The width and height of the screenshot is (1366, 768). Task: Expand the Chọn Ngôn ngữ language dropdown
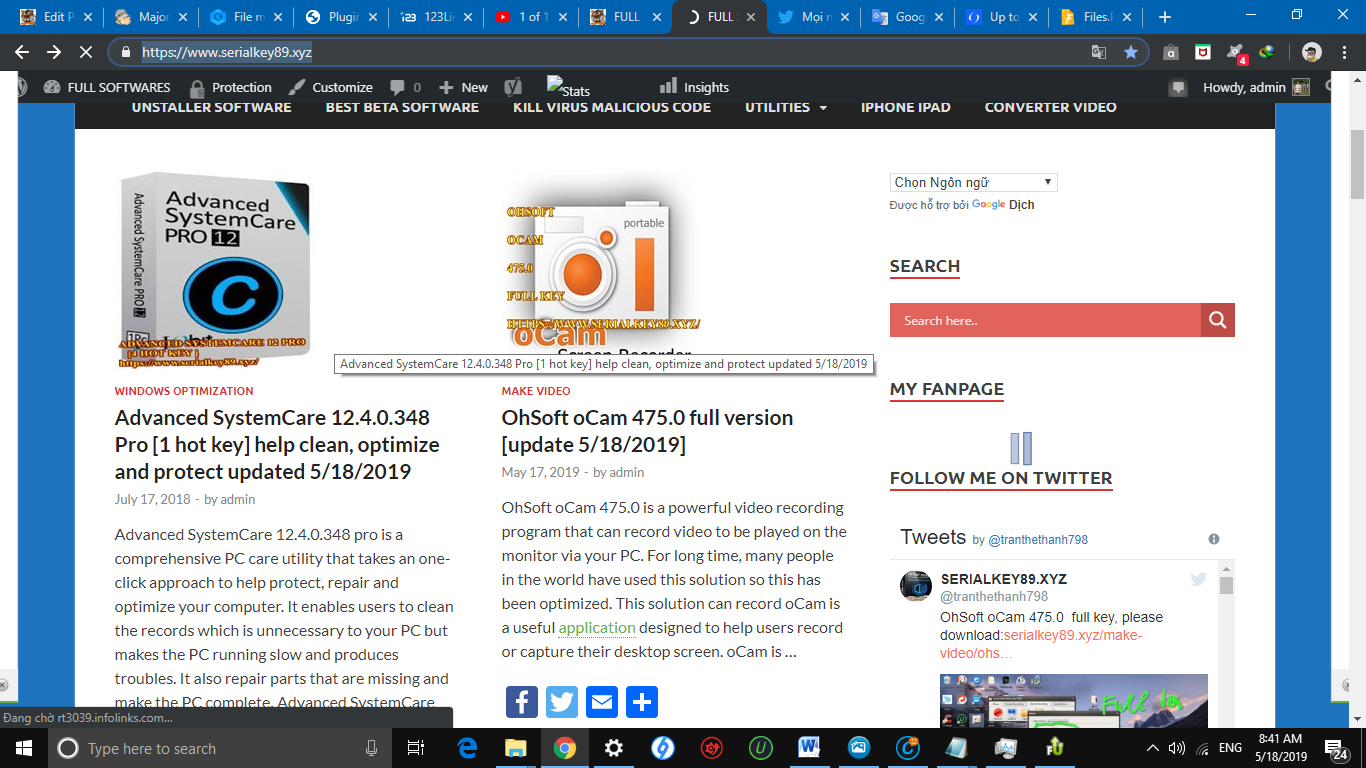[973, 182]
